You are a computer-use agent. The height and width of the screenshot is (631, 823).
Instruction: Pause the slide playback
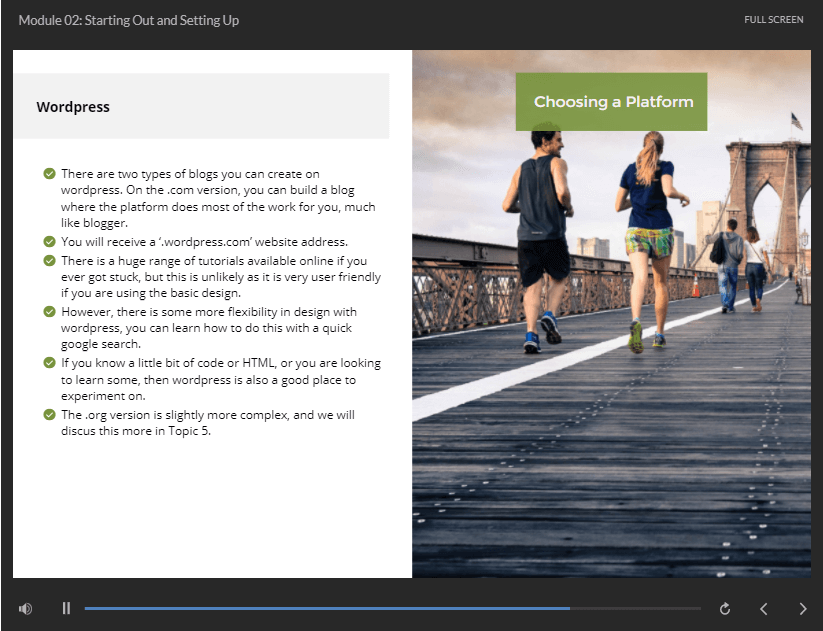pos(66,608)
